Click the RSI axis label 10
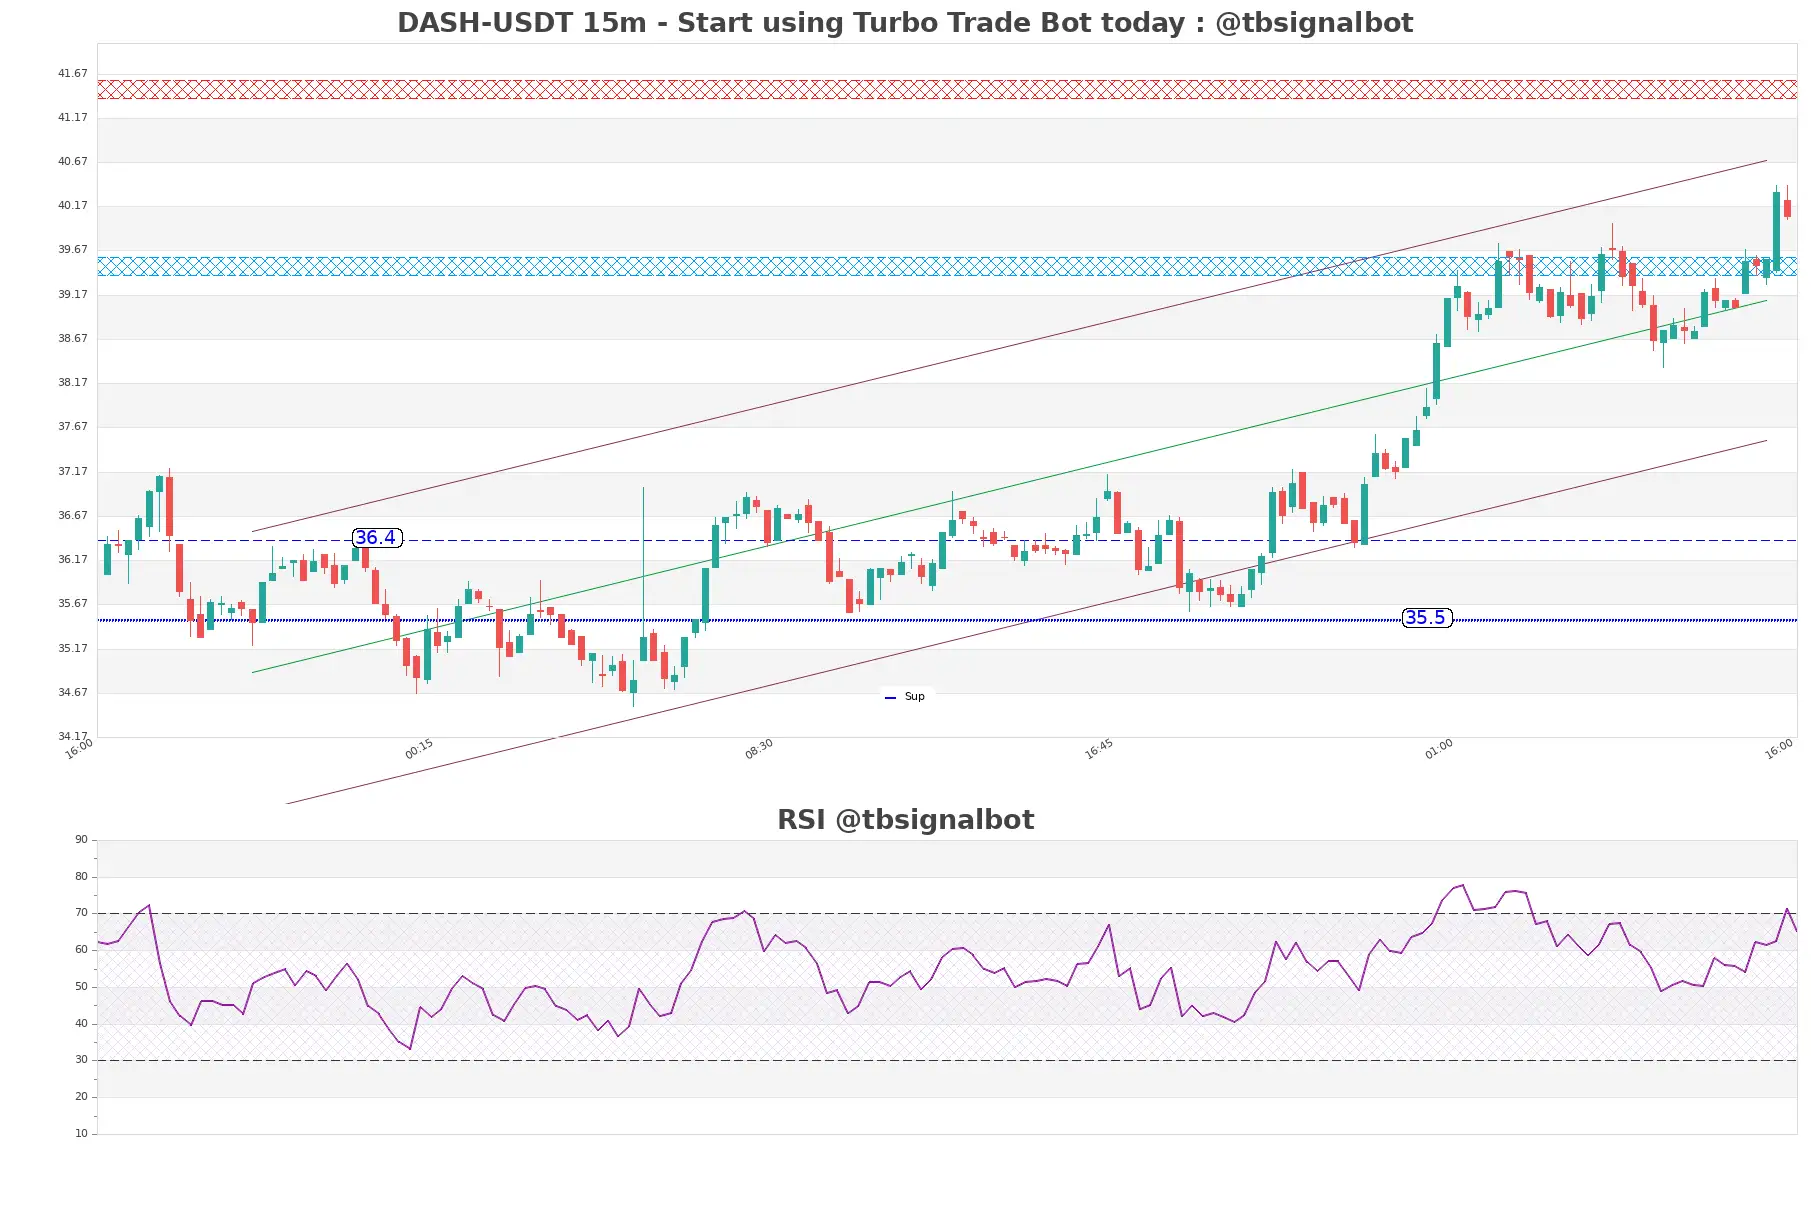This screenshot has width=1811, height=1208. 81,1133
